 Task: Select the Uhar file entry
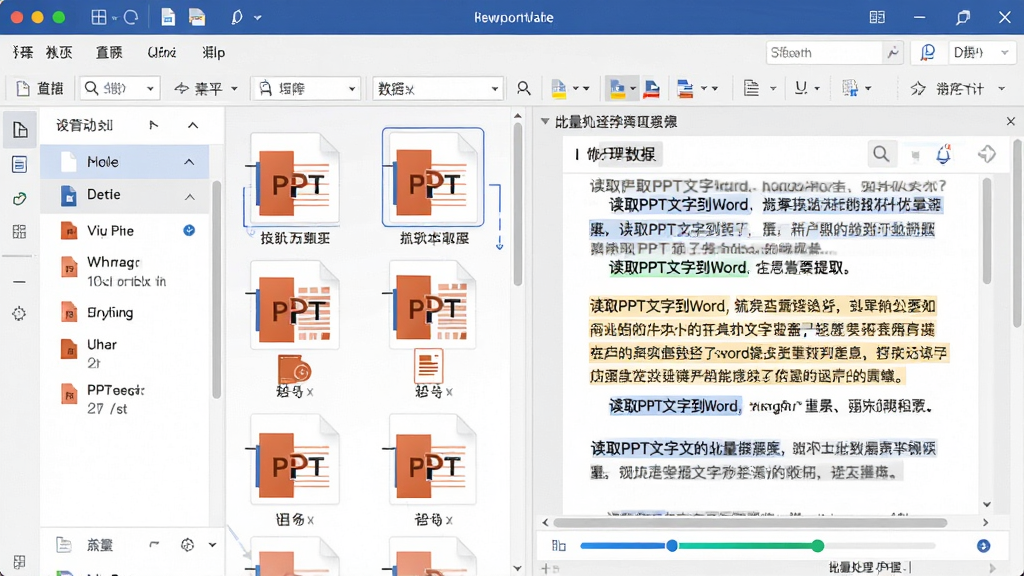tap(125, 353)
